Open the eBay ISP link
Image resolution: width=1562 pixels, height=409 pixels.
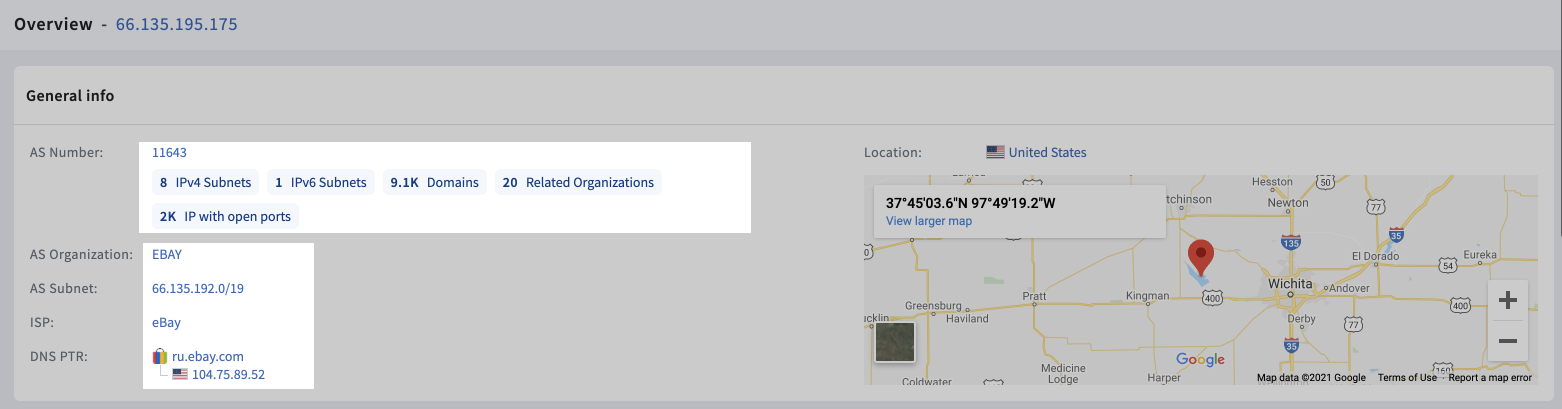(166, 322)
